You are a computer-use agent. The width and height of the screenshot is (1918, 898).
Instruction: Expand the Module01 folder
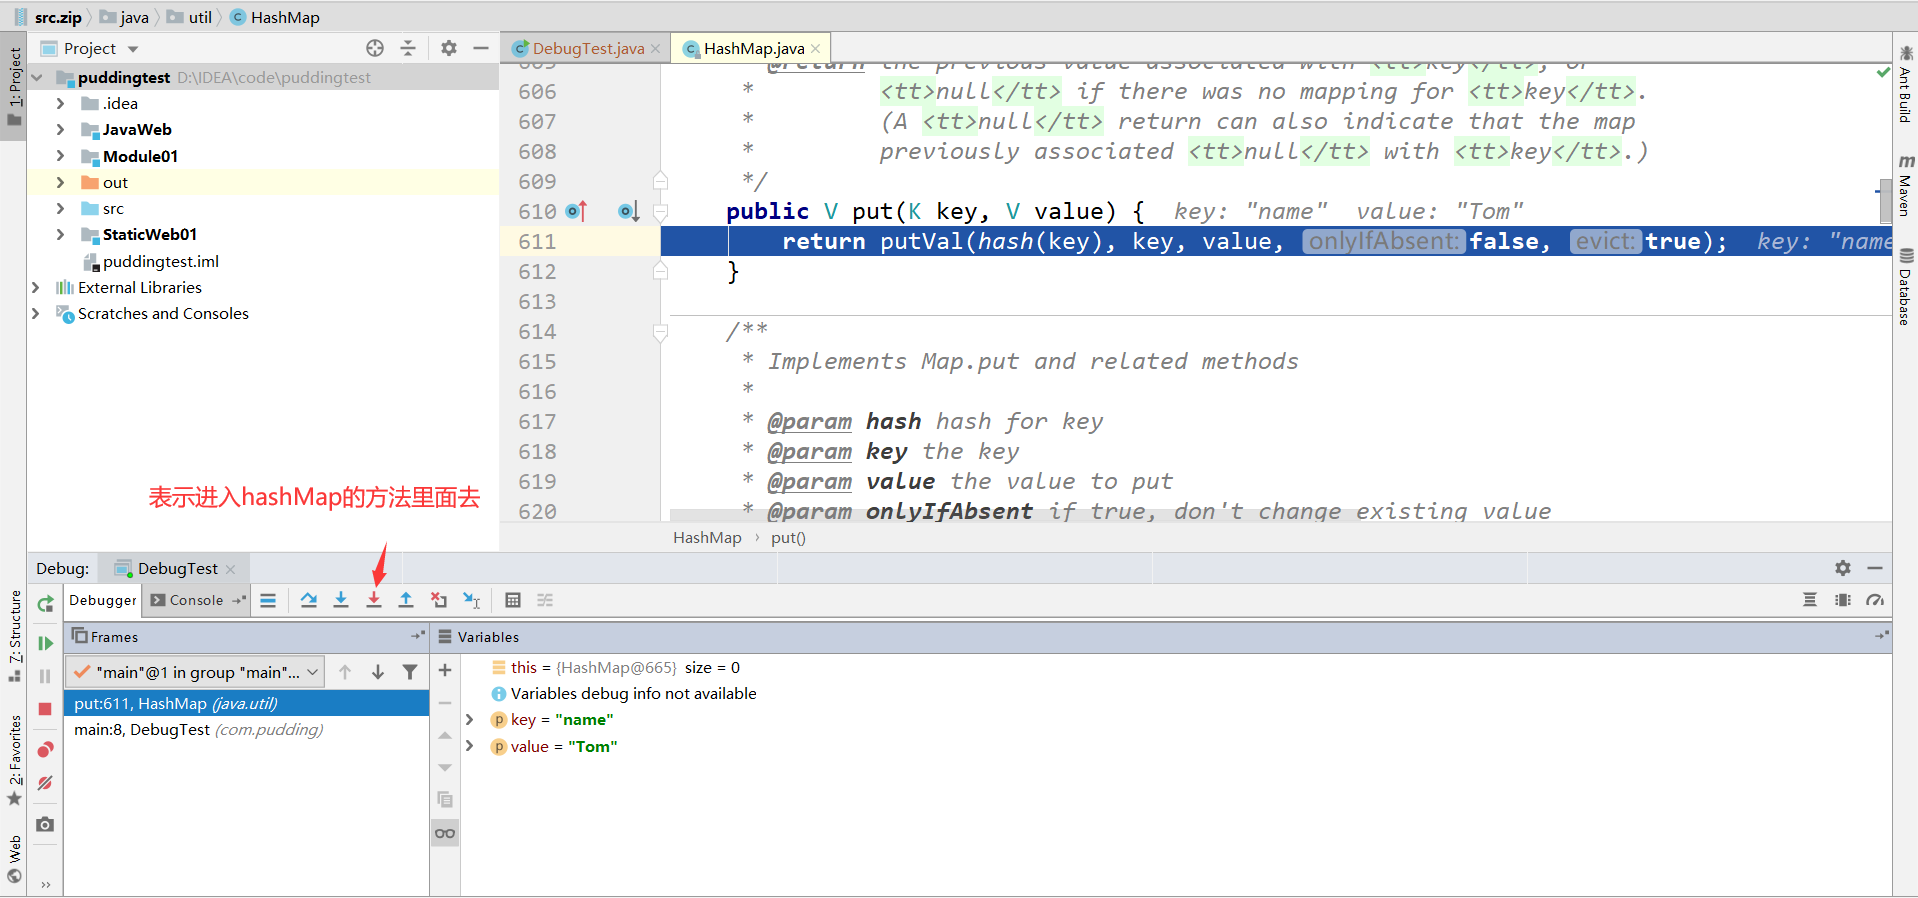pos(60,156)
